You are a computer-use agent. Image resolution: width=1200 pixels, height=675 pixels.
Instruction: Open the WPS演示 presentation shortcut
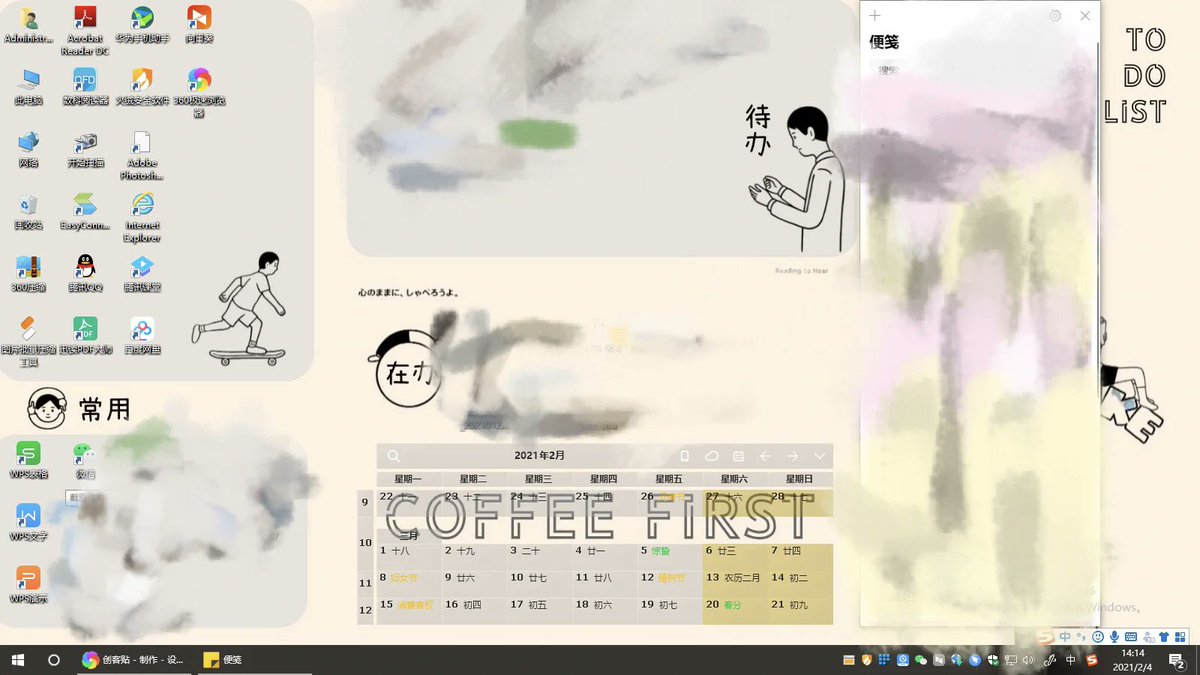pyautogui.click(x=29, y=585)
